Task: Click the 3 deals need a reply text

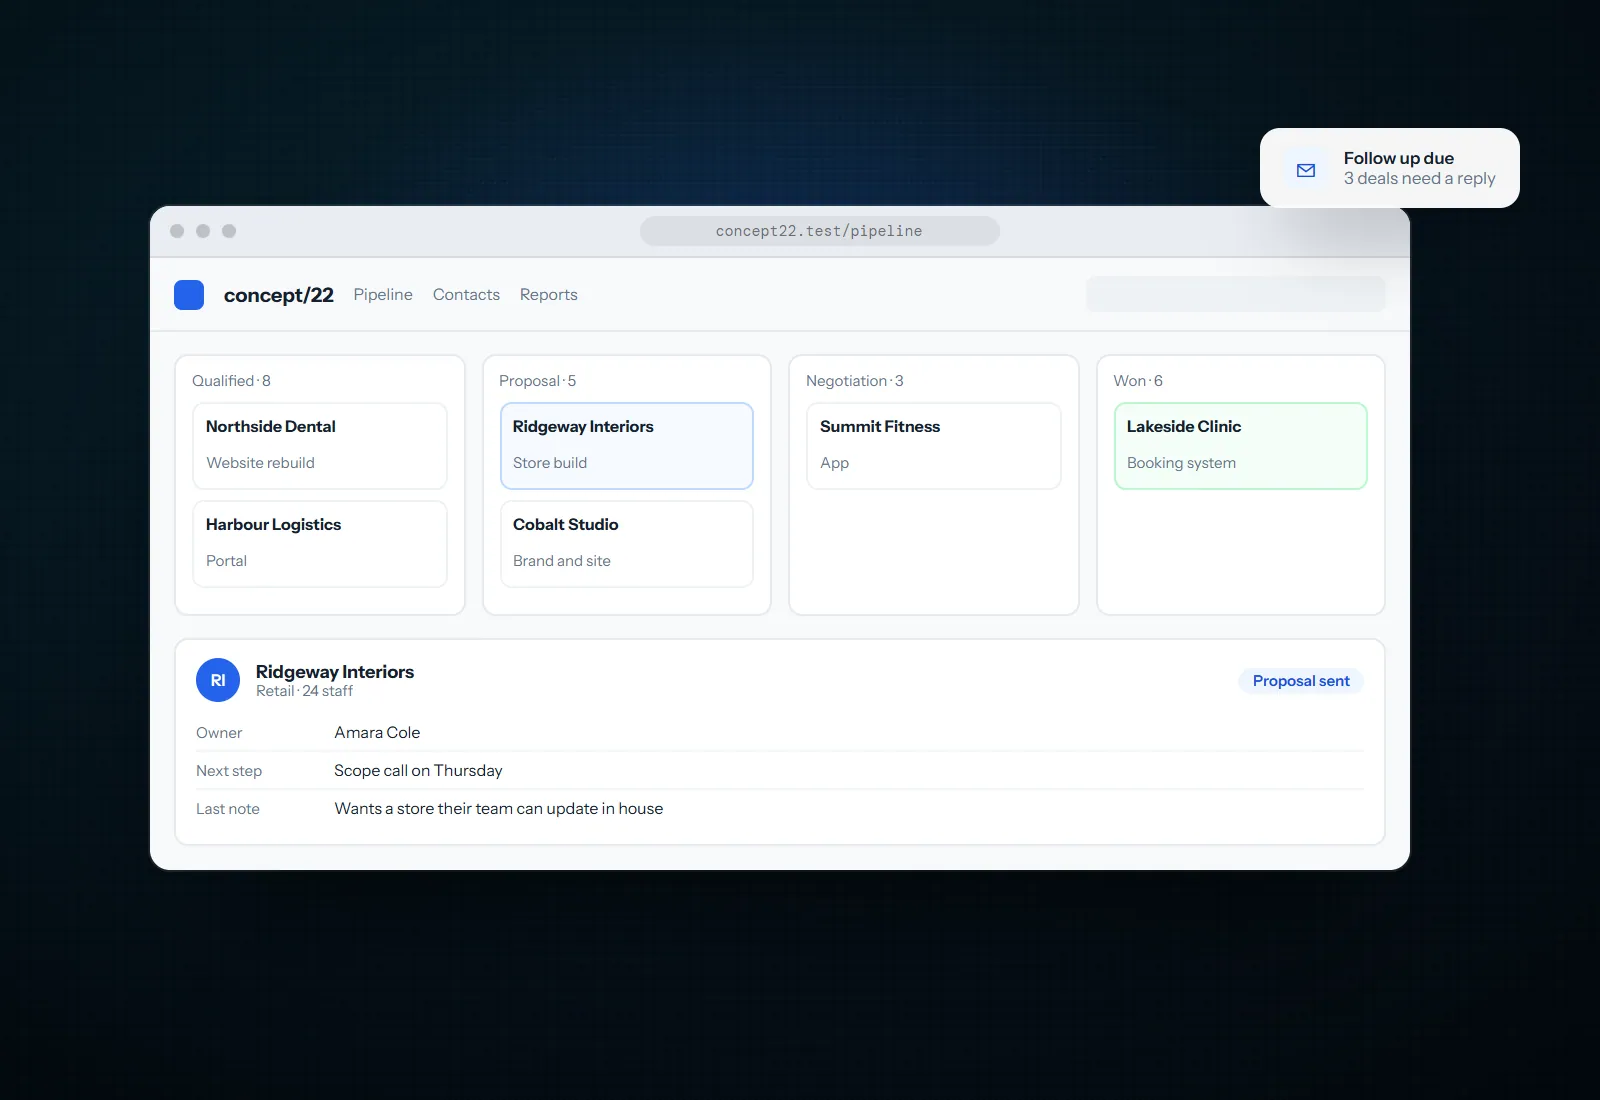Action: pos(1420,179)
